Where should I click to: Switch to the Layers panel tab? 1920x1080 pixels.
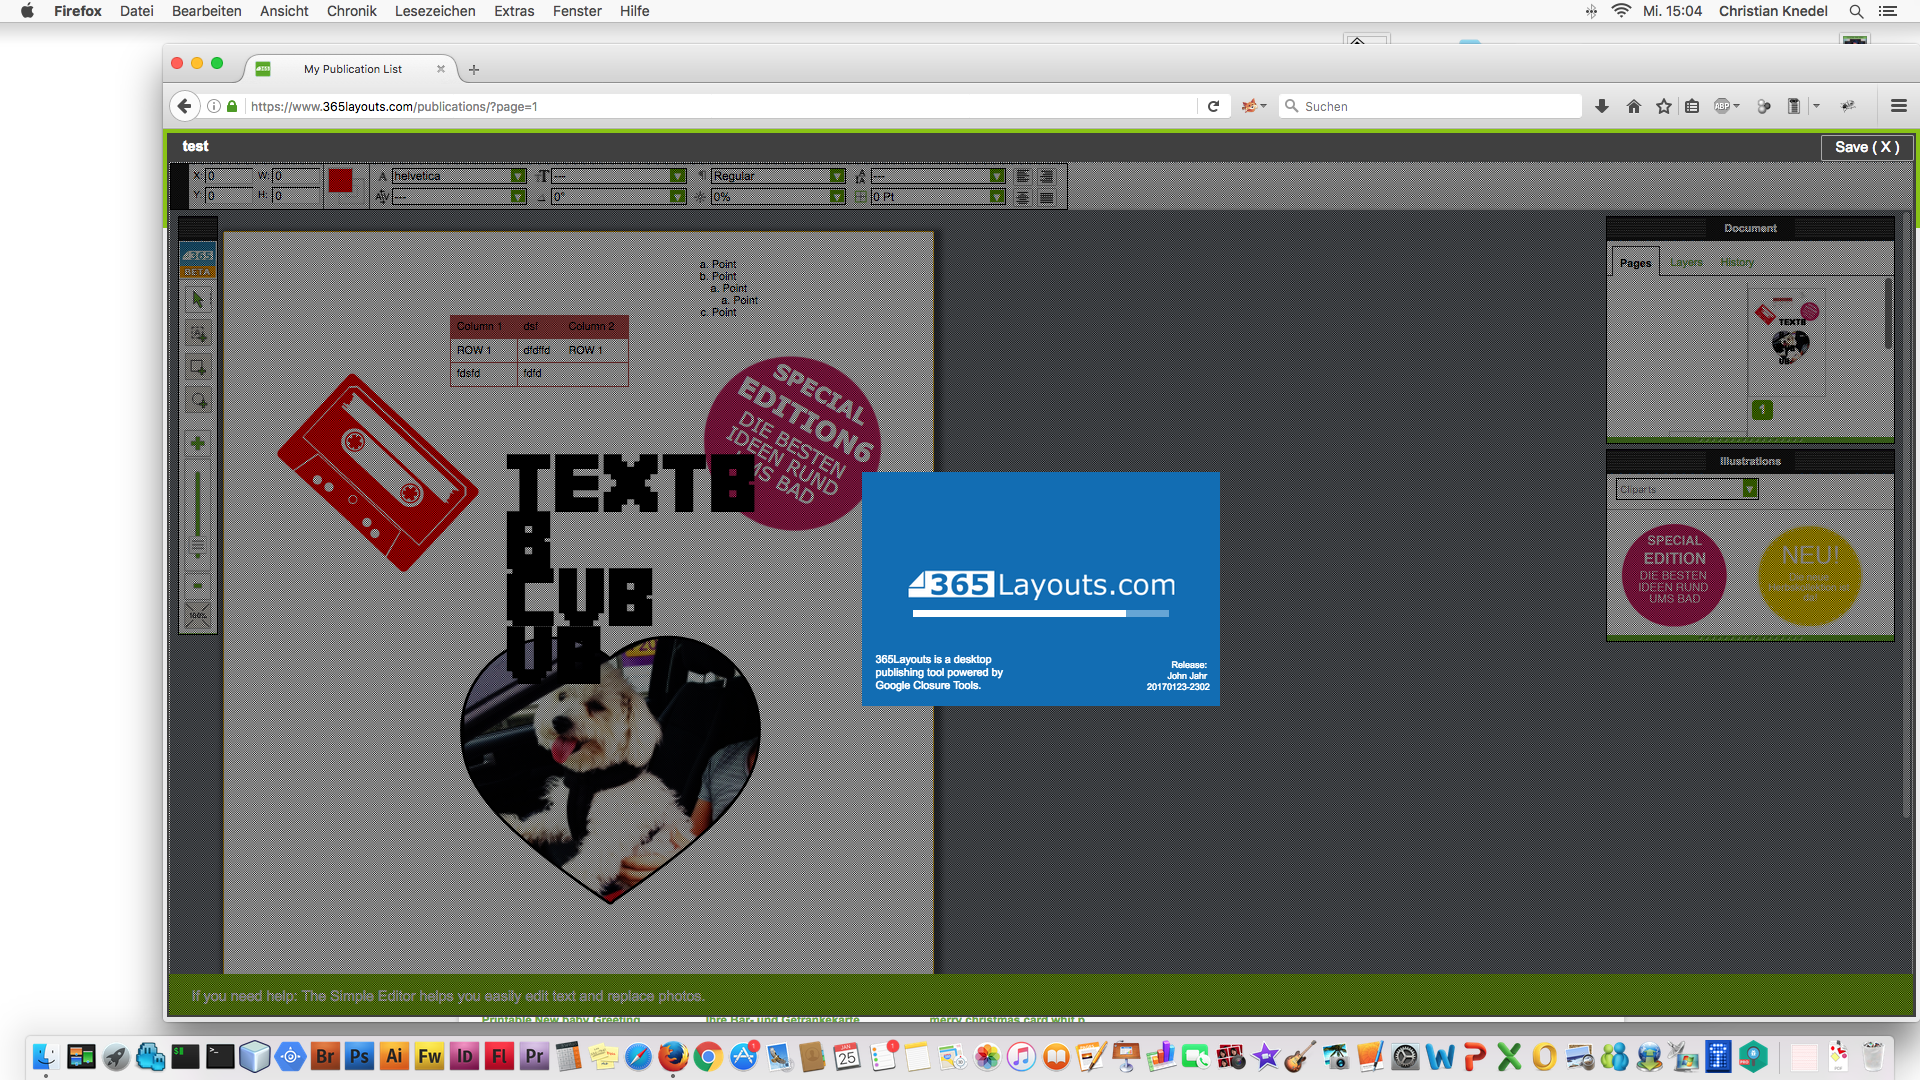[1685, 262]
